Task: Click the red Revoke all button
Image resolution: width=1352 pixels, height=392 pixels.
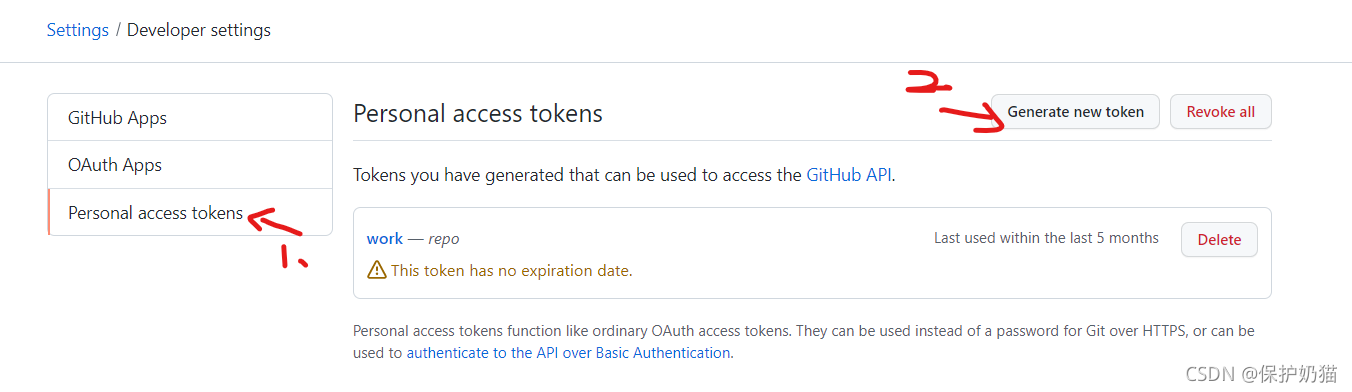Action: coord(1220,112)
